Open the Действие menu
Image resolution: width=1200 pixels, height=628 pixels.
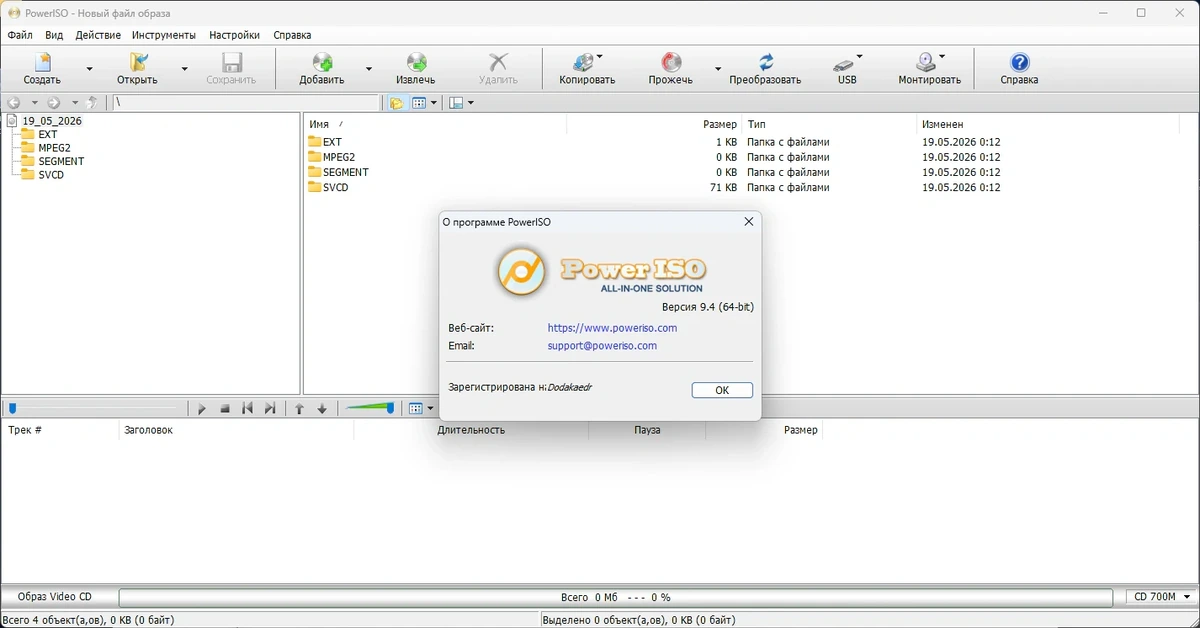tap(98, 35)
